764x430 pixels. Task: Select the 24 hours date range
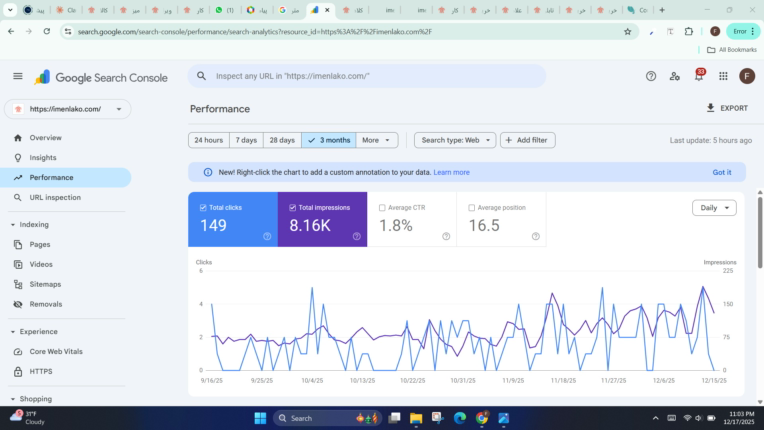click(209, 140)
